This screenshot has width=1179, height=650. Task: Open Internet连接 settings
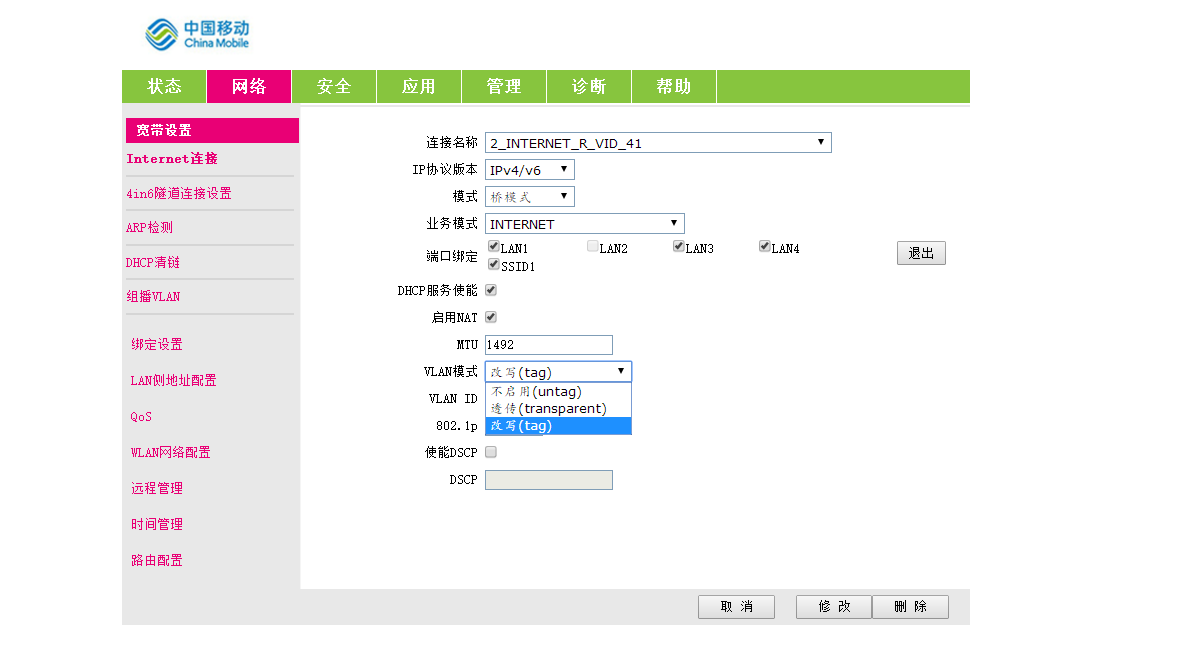point(172,159)
